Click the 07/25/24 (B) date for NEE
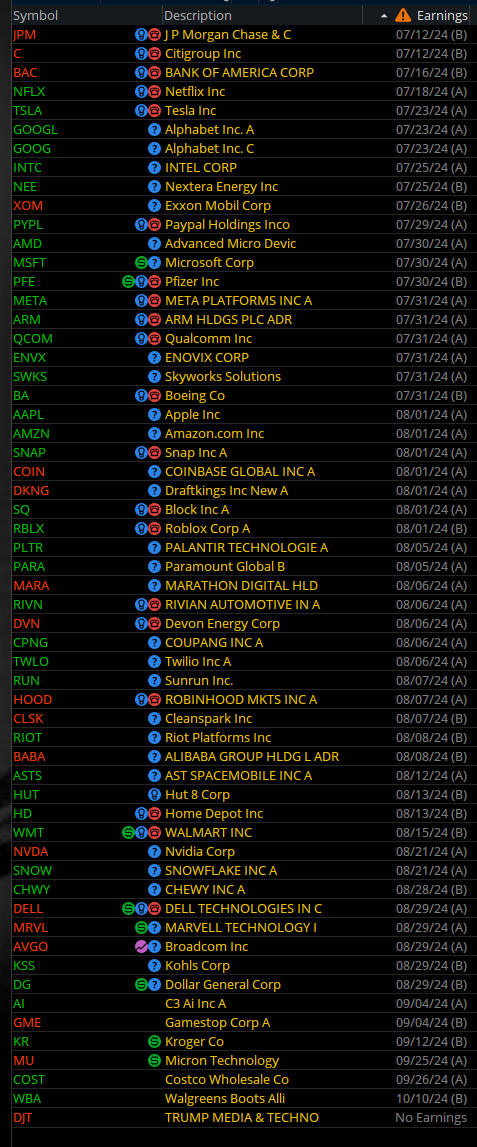 432,187
